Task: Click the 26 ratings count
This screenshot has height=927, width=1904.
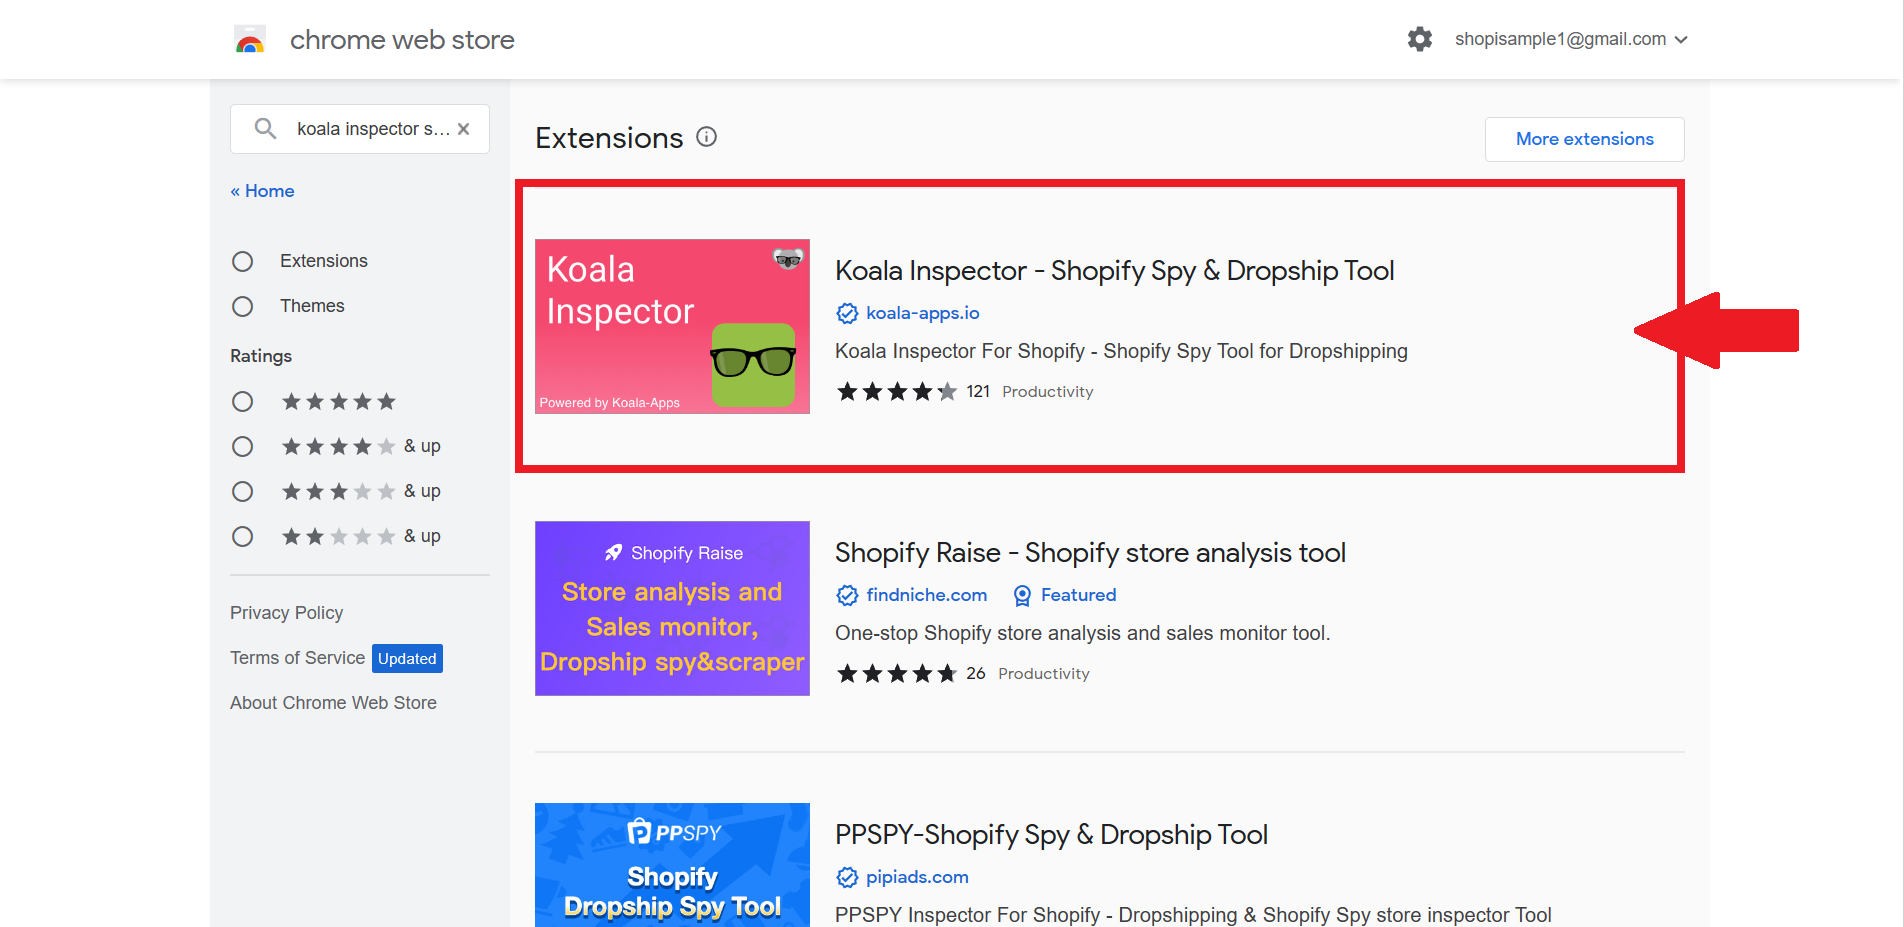Action: pos(976,674)
